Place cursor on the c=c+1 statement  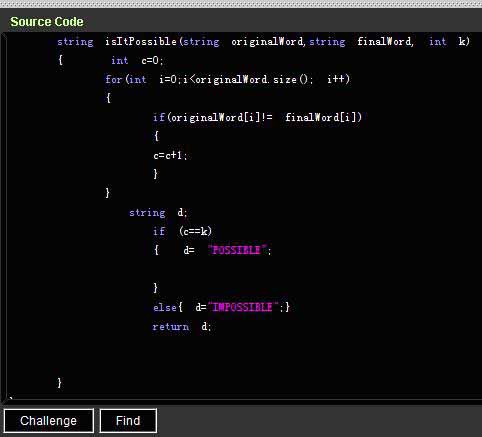170,155
